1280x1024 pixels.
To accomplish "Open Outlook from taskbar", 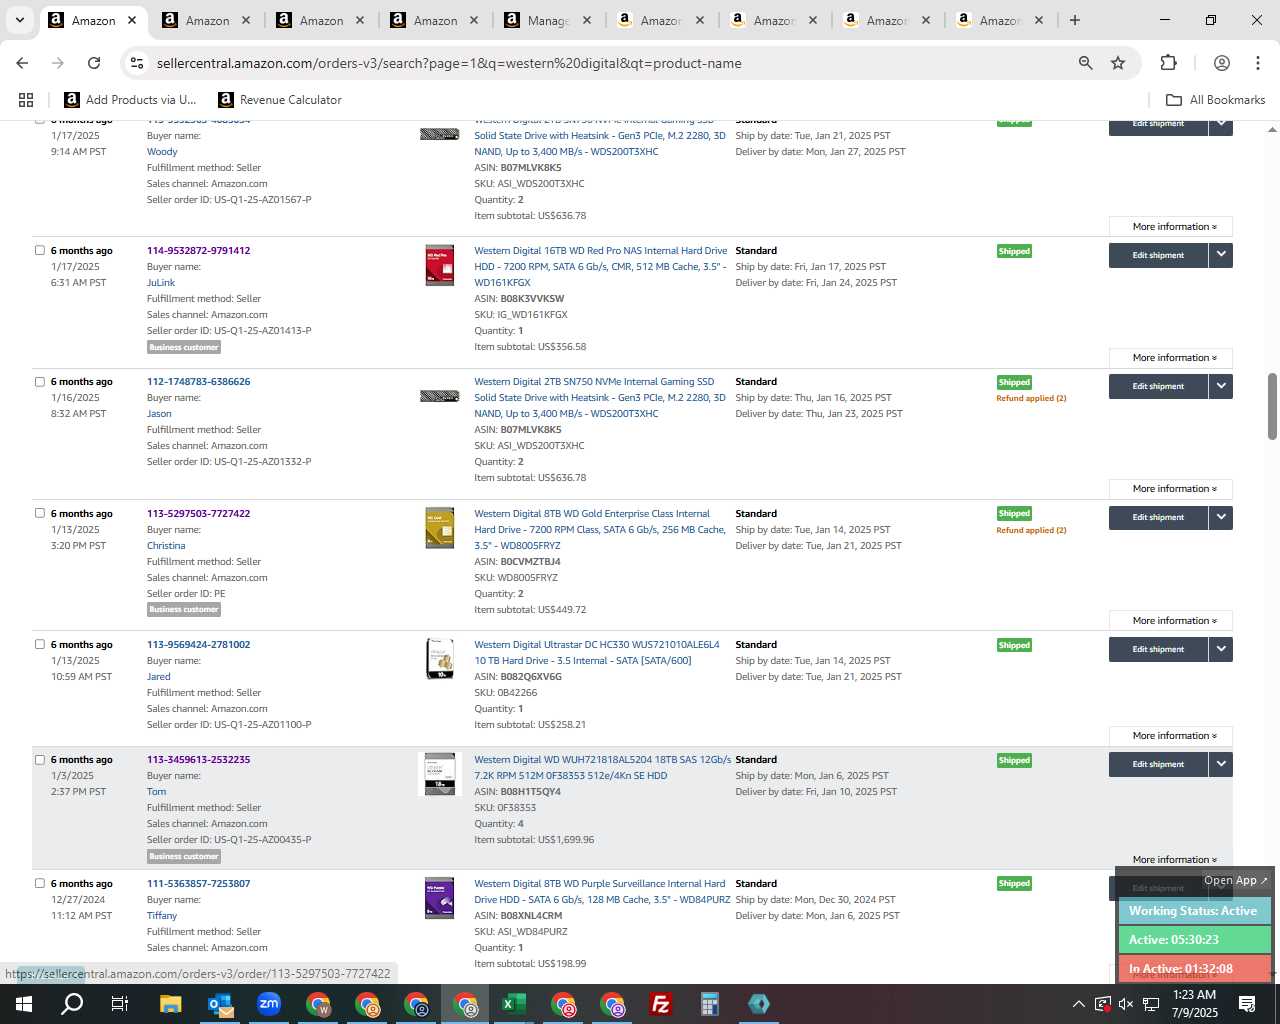I will (219, 1004).
